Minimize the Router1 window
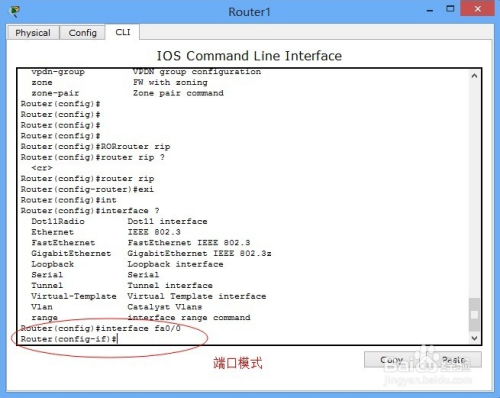Image resolution: width=500 pixels, height=398 pixels. (x=430, y=11)
